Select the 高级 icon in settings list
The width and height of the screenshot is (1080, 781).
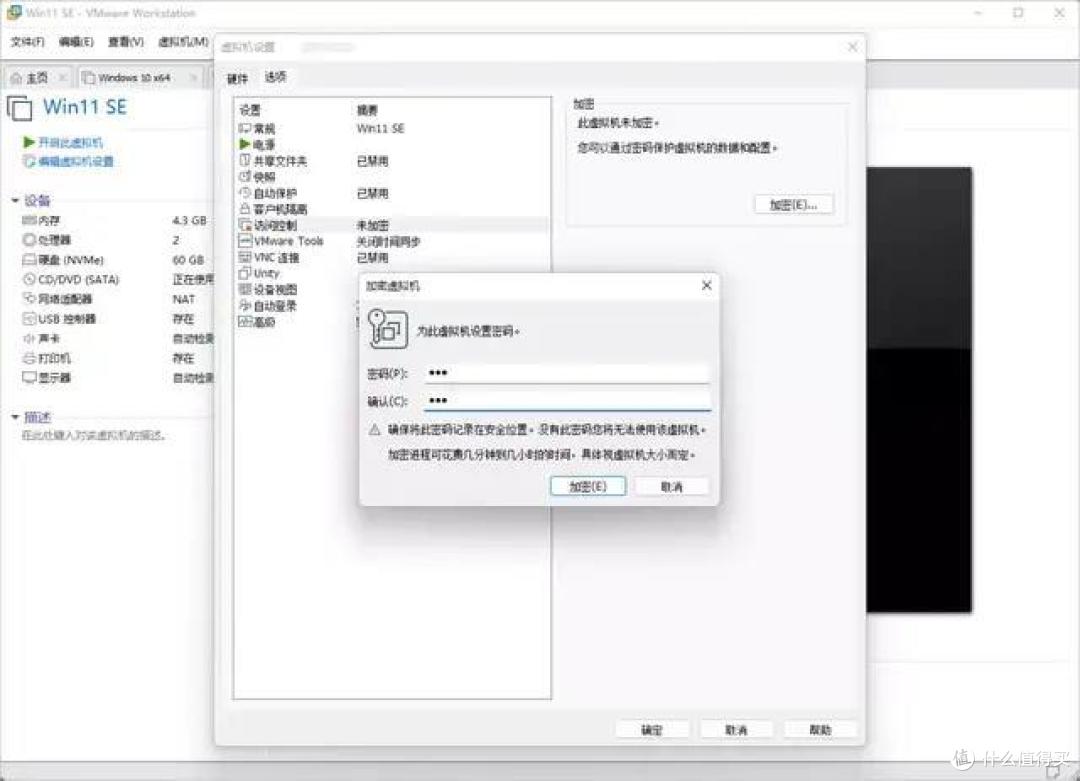click(x=245, y=322)
